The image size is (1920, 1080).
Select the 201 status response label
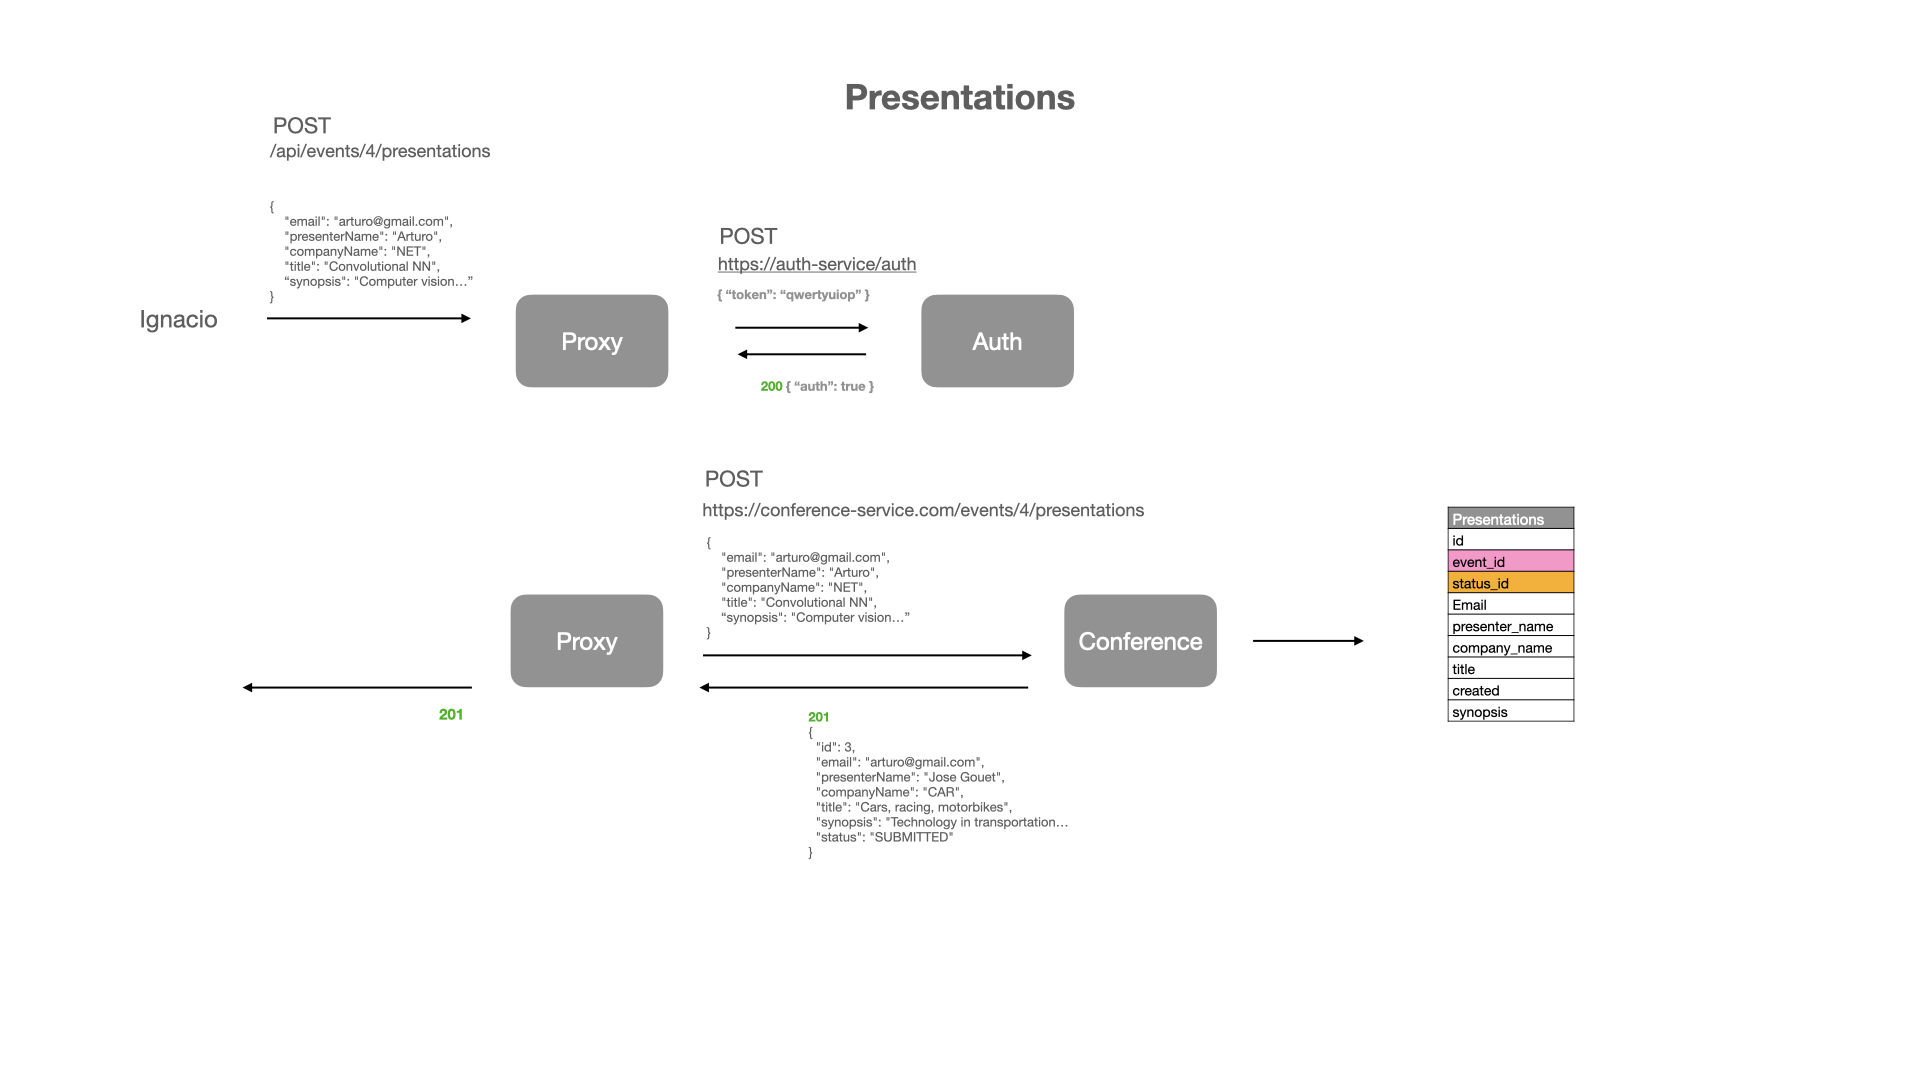[451, 713]
